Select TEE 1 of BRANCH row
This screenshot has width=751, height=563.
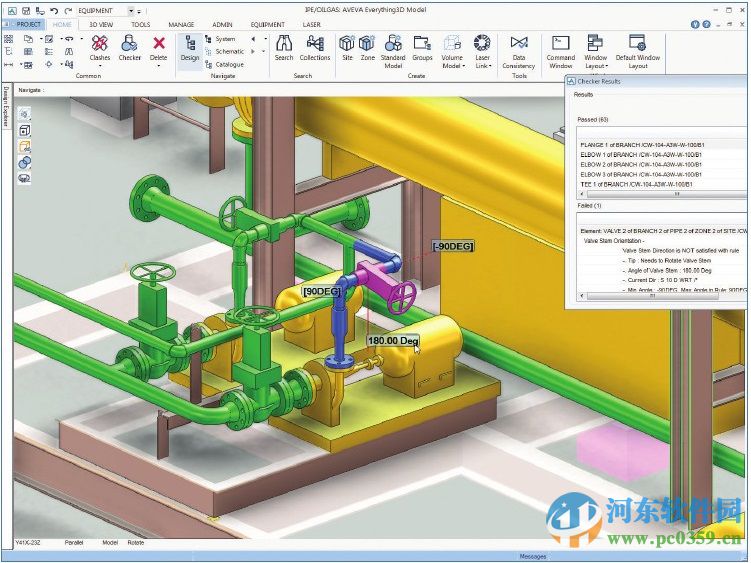662,184
